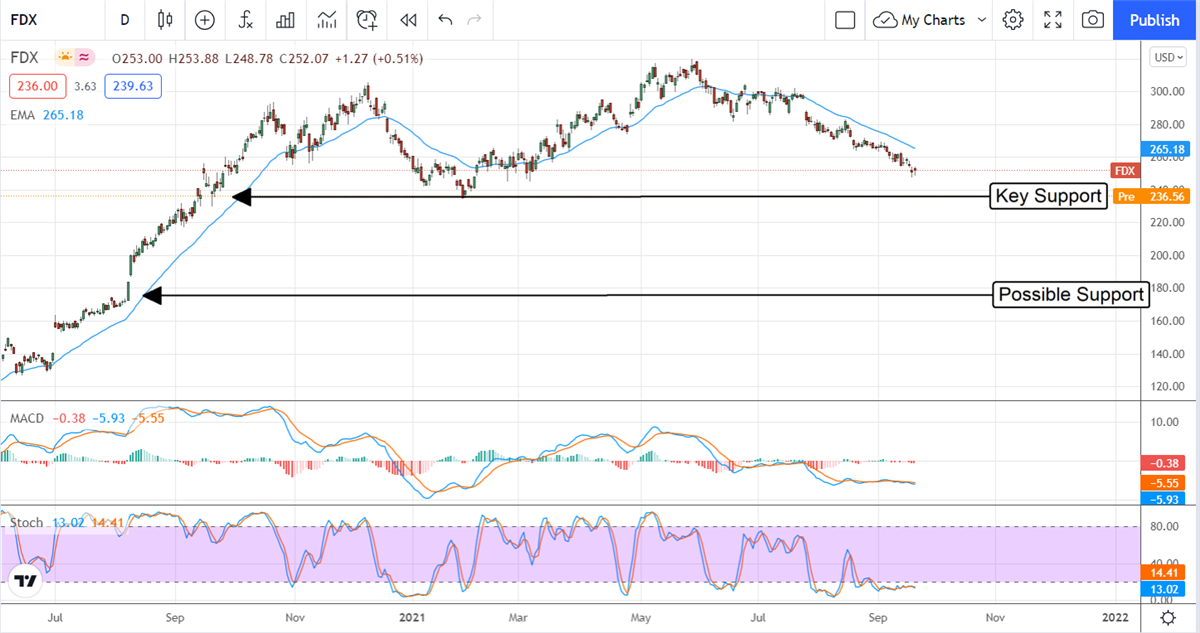Screen dimensions: 1200x633
Task: Open the candlestick chart style selector
Action: point(165,20)
